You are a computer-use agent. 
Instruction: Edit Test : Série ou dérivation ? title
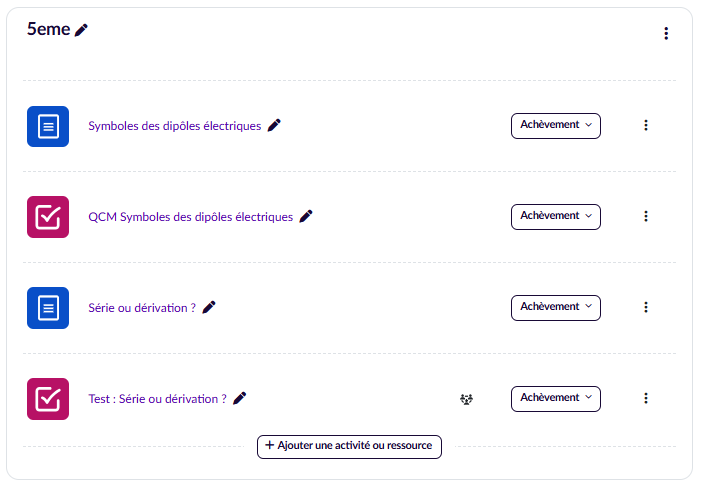(x=239, y=398)
